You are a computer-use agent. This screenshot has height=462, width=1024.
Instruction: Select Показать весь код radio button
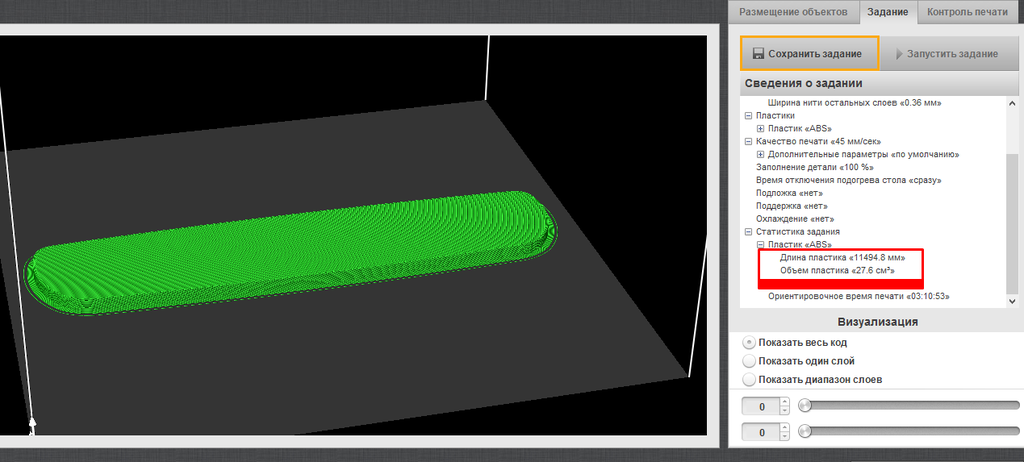[x=750, y=342]
